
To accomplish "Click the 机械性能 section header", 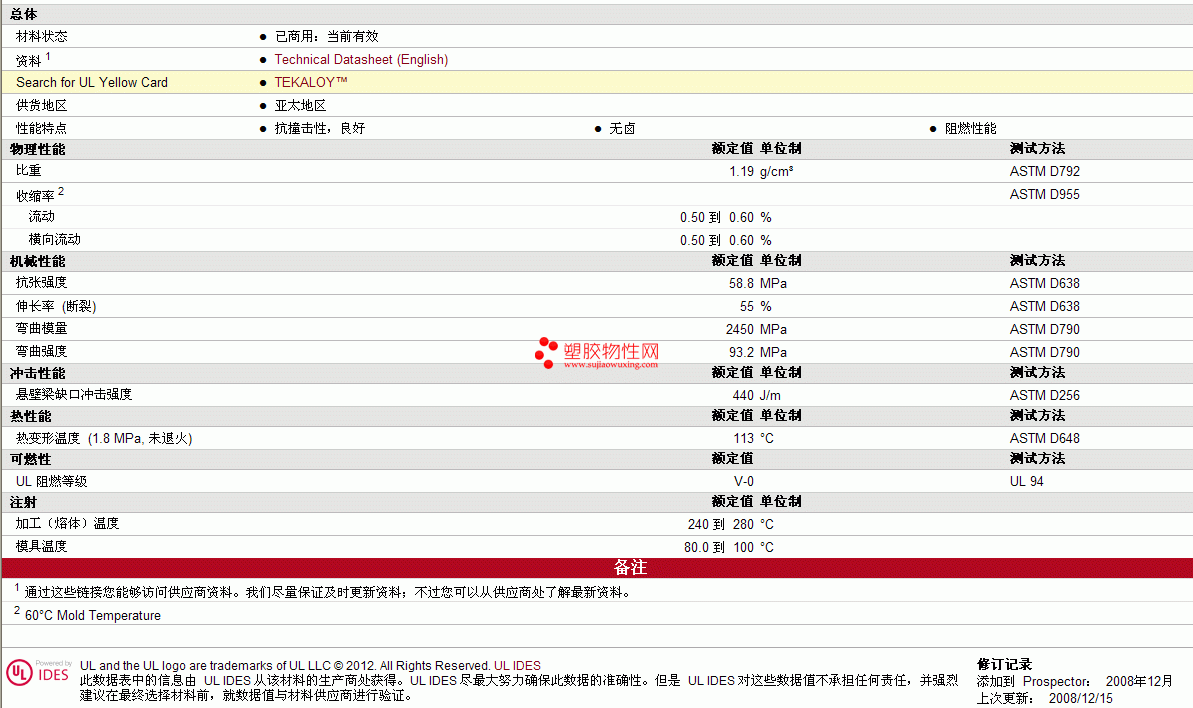I will click(x=37, y=261).
